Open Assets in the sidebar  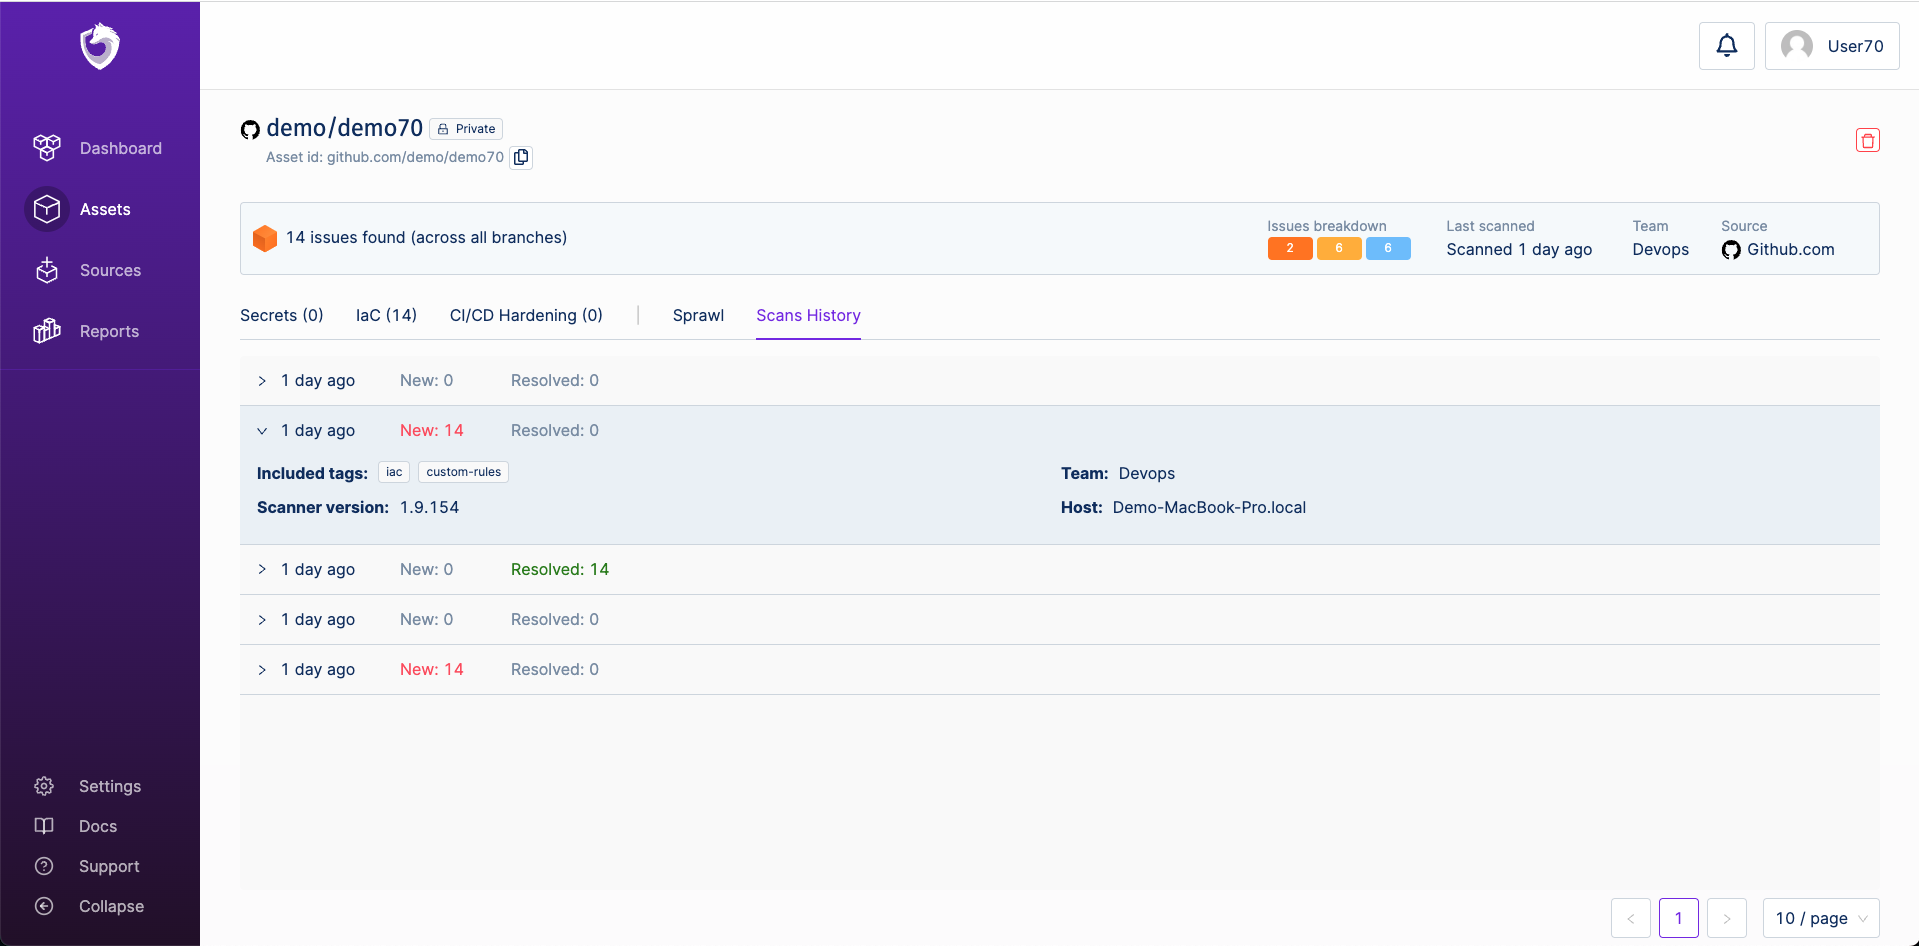pos(105,209)
